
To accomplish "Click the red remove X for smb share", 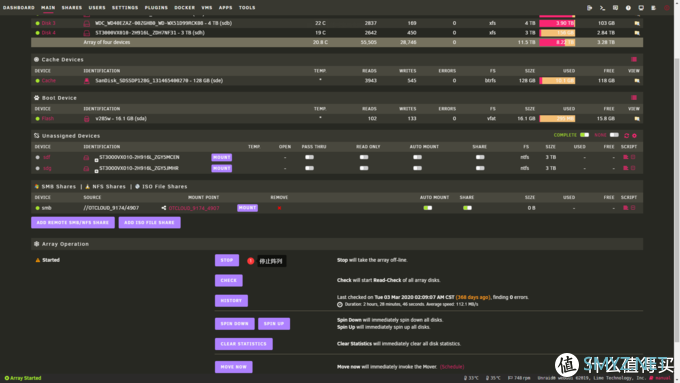I will [x=279, y=208].
